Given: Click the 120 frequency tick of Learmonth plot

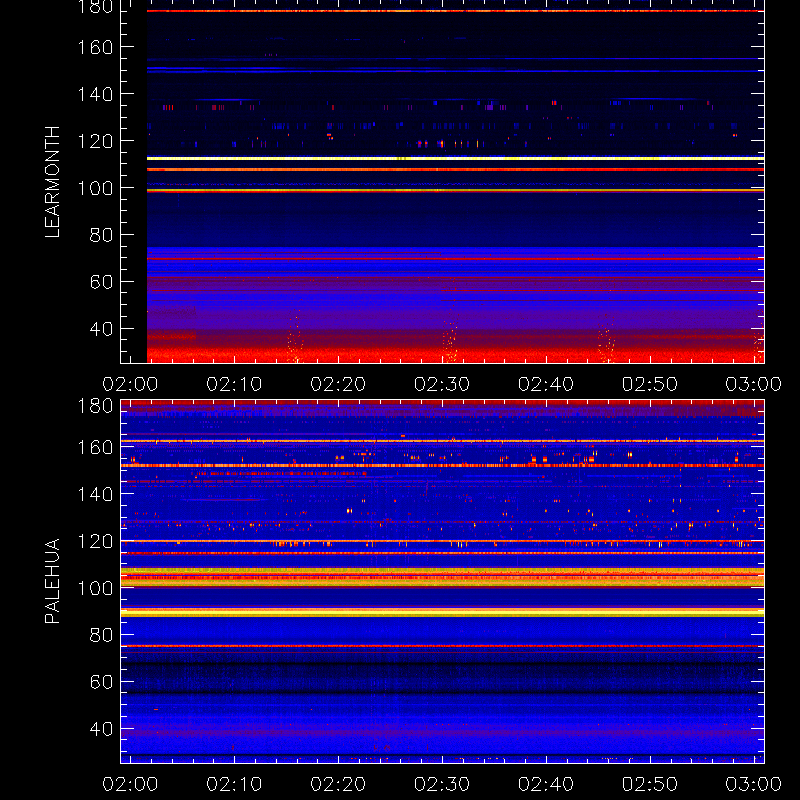Looking at the screenshot, I should 95,141.
